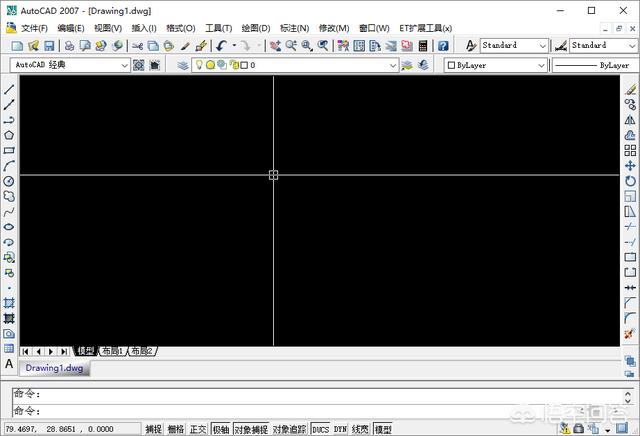
Task: Select the Drawing1.dwg document tab
Action: coord(54,368)
